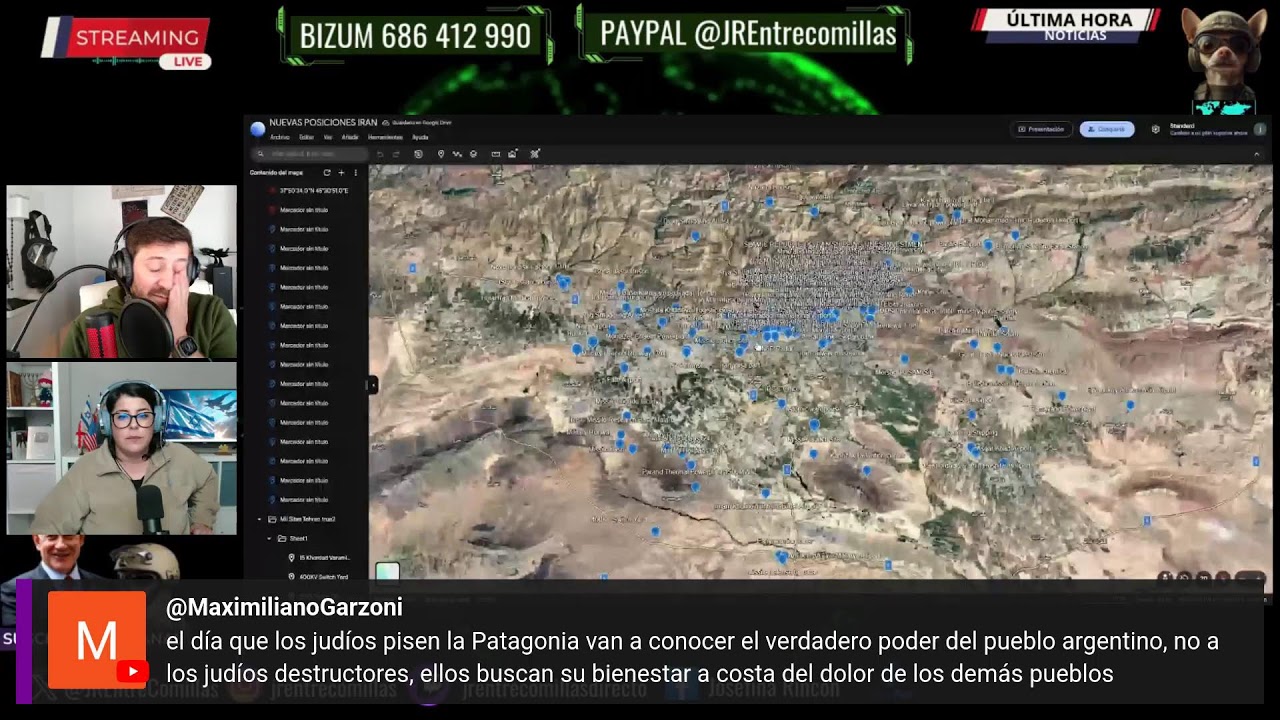Open the Ayuda menu

[420, 137]
